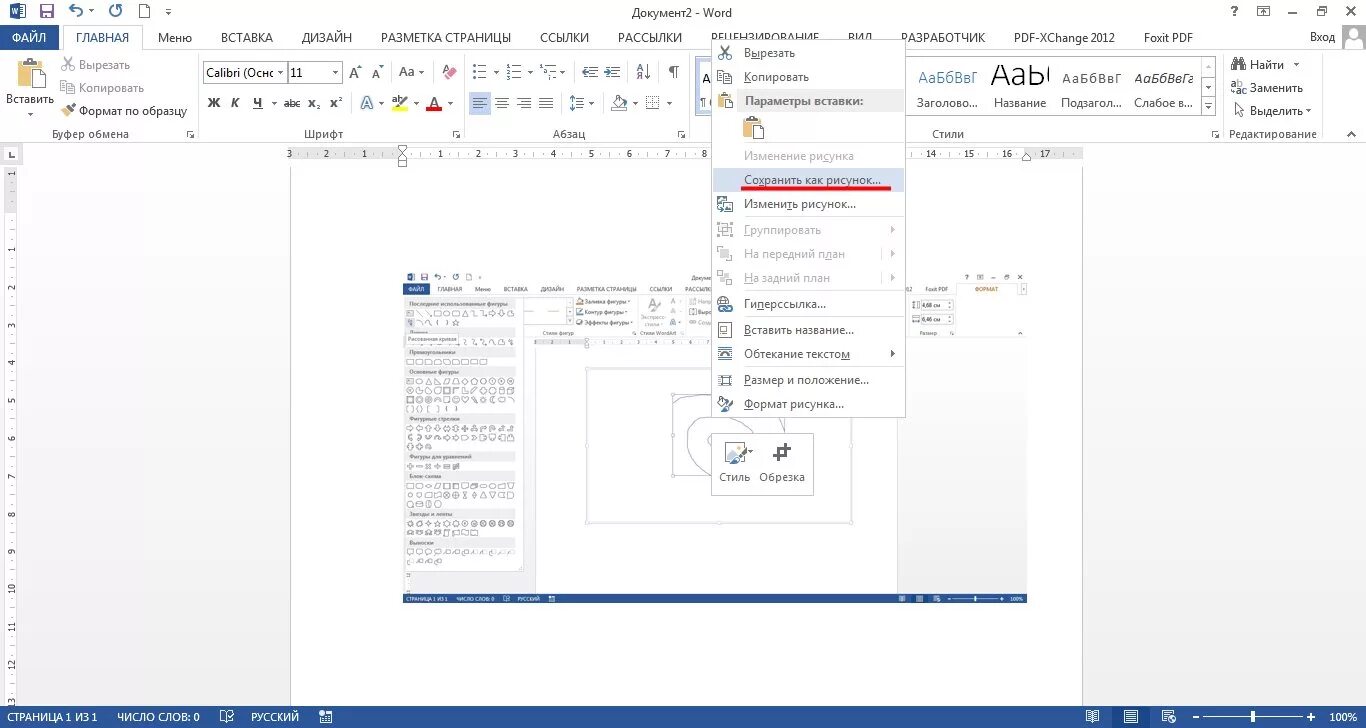Toggle italic (К) formatting
This screenshot has width=1366, height=728.
pos(235,103)
